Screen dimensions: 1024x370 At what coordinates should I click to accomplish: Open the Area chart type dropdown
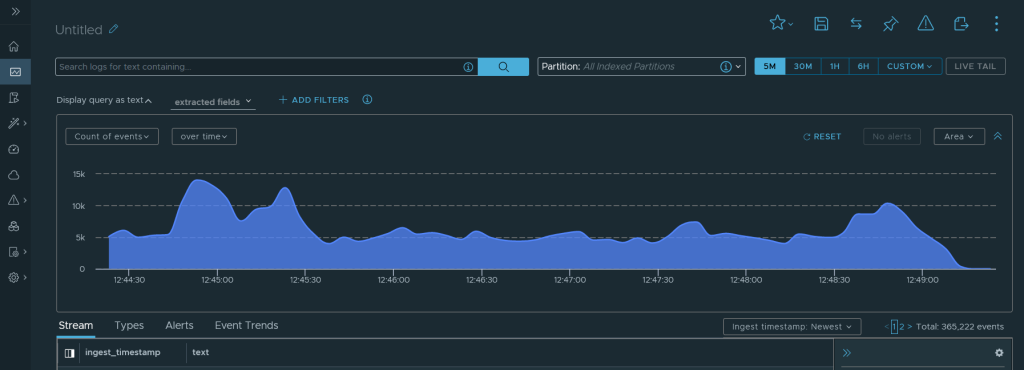pos(959,136)
